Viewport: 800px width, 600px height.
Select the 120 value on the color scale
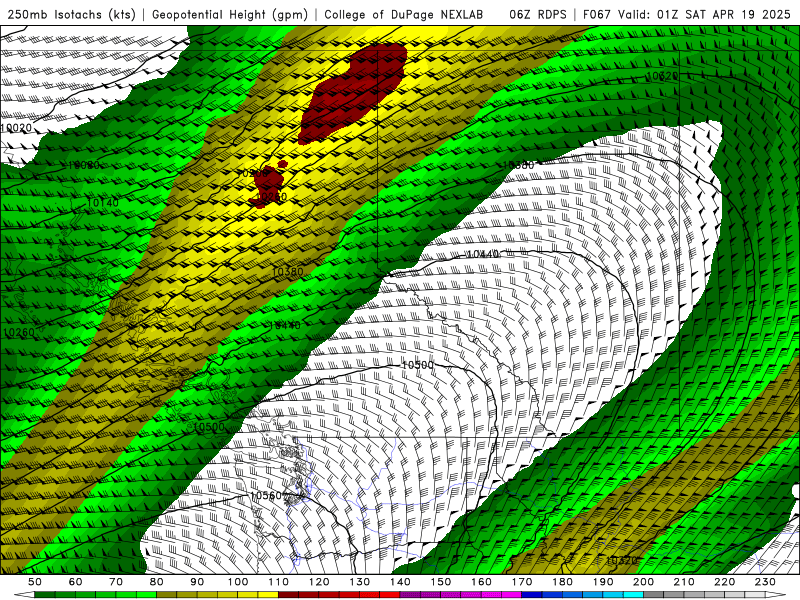pyautogui.click(x=319, y=582)
